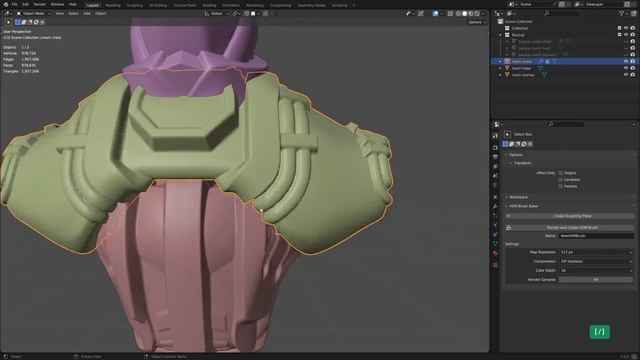Screen dimensions: 640x360
Task: Toggle viewport overlays button
Action: (436, 13)
